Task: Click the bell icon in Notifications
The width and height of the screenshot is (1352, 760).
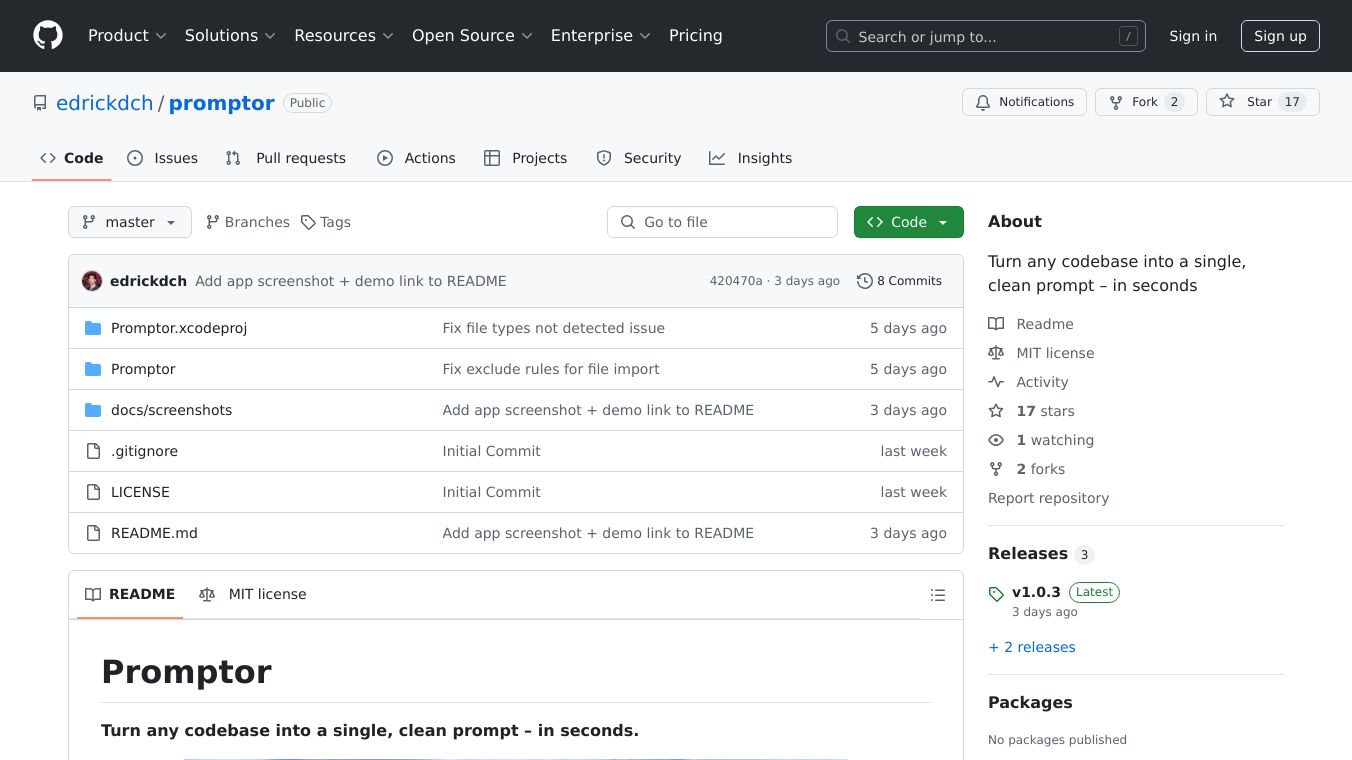Action: [x=983, y=102]
